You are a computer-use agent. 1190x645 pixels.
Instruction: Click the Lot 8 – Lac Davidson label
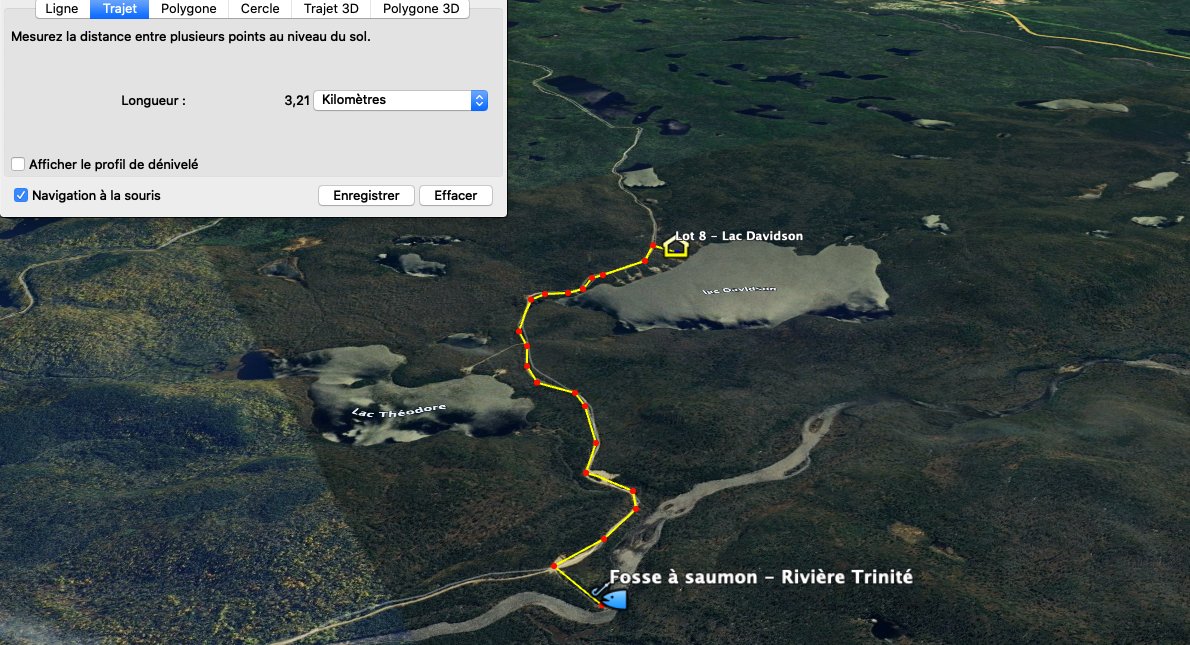[738, 236]
